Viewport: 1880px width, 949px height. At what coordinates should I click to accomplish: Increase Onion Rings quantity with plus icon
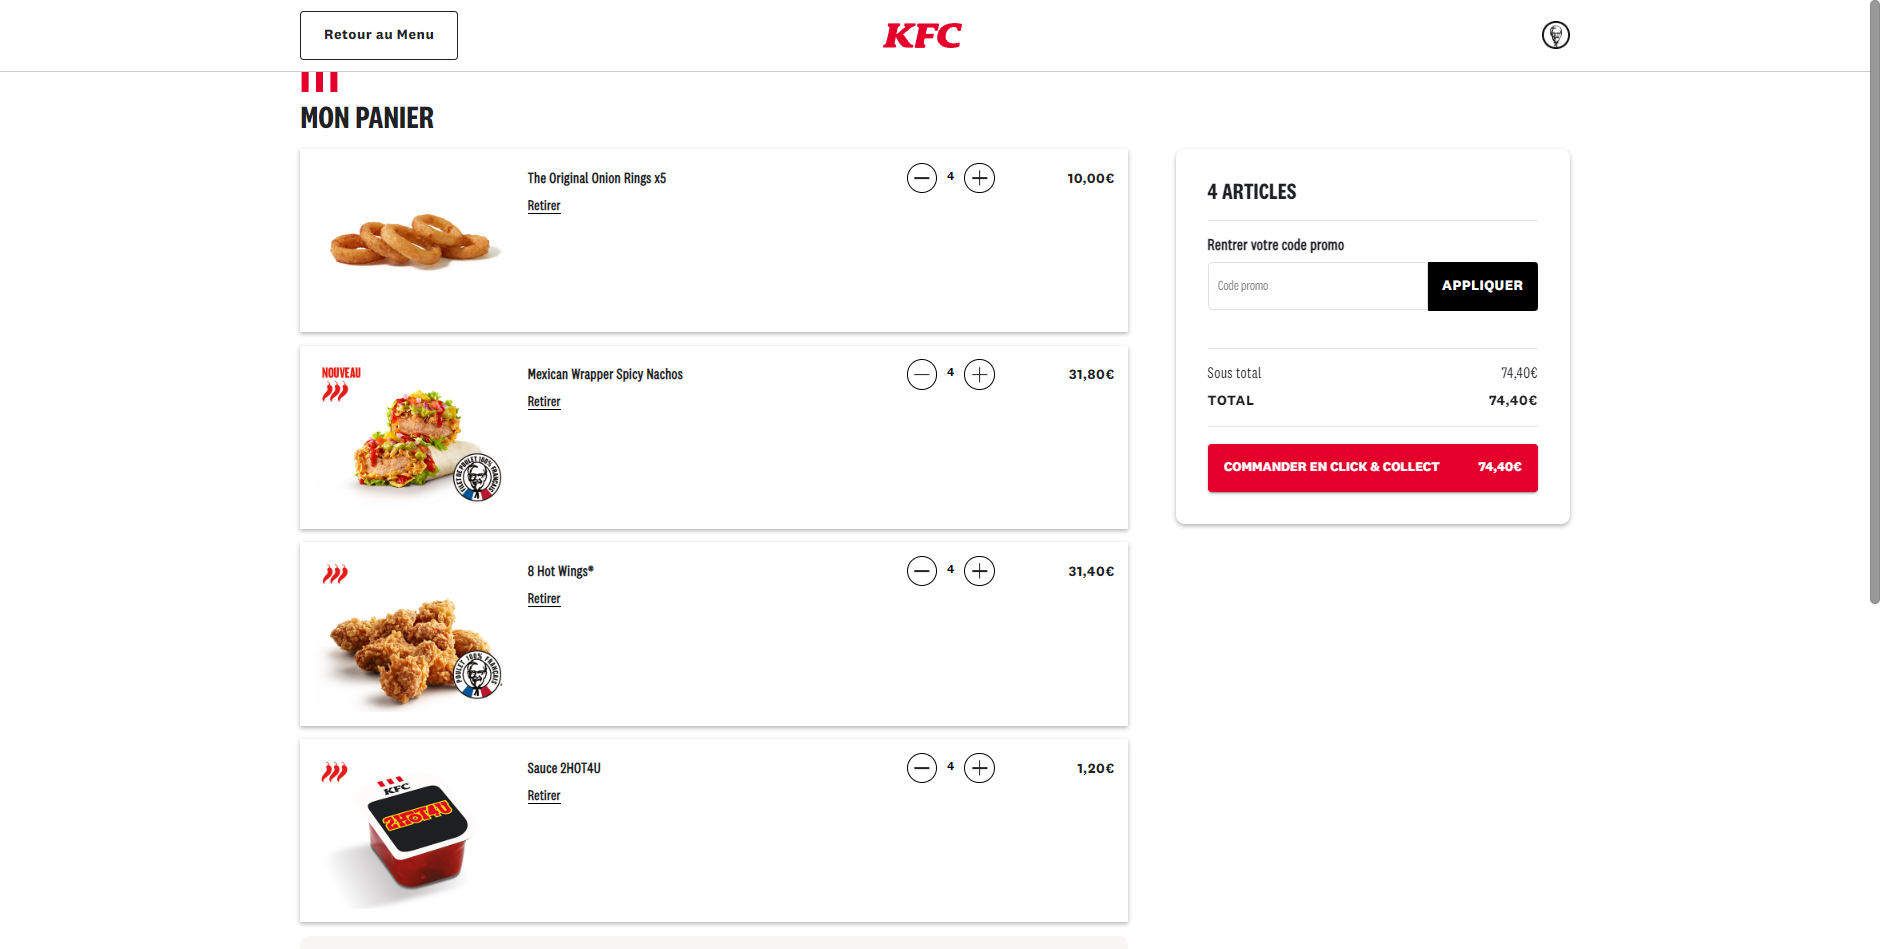tap(979, 178)
